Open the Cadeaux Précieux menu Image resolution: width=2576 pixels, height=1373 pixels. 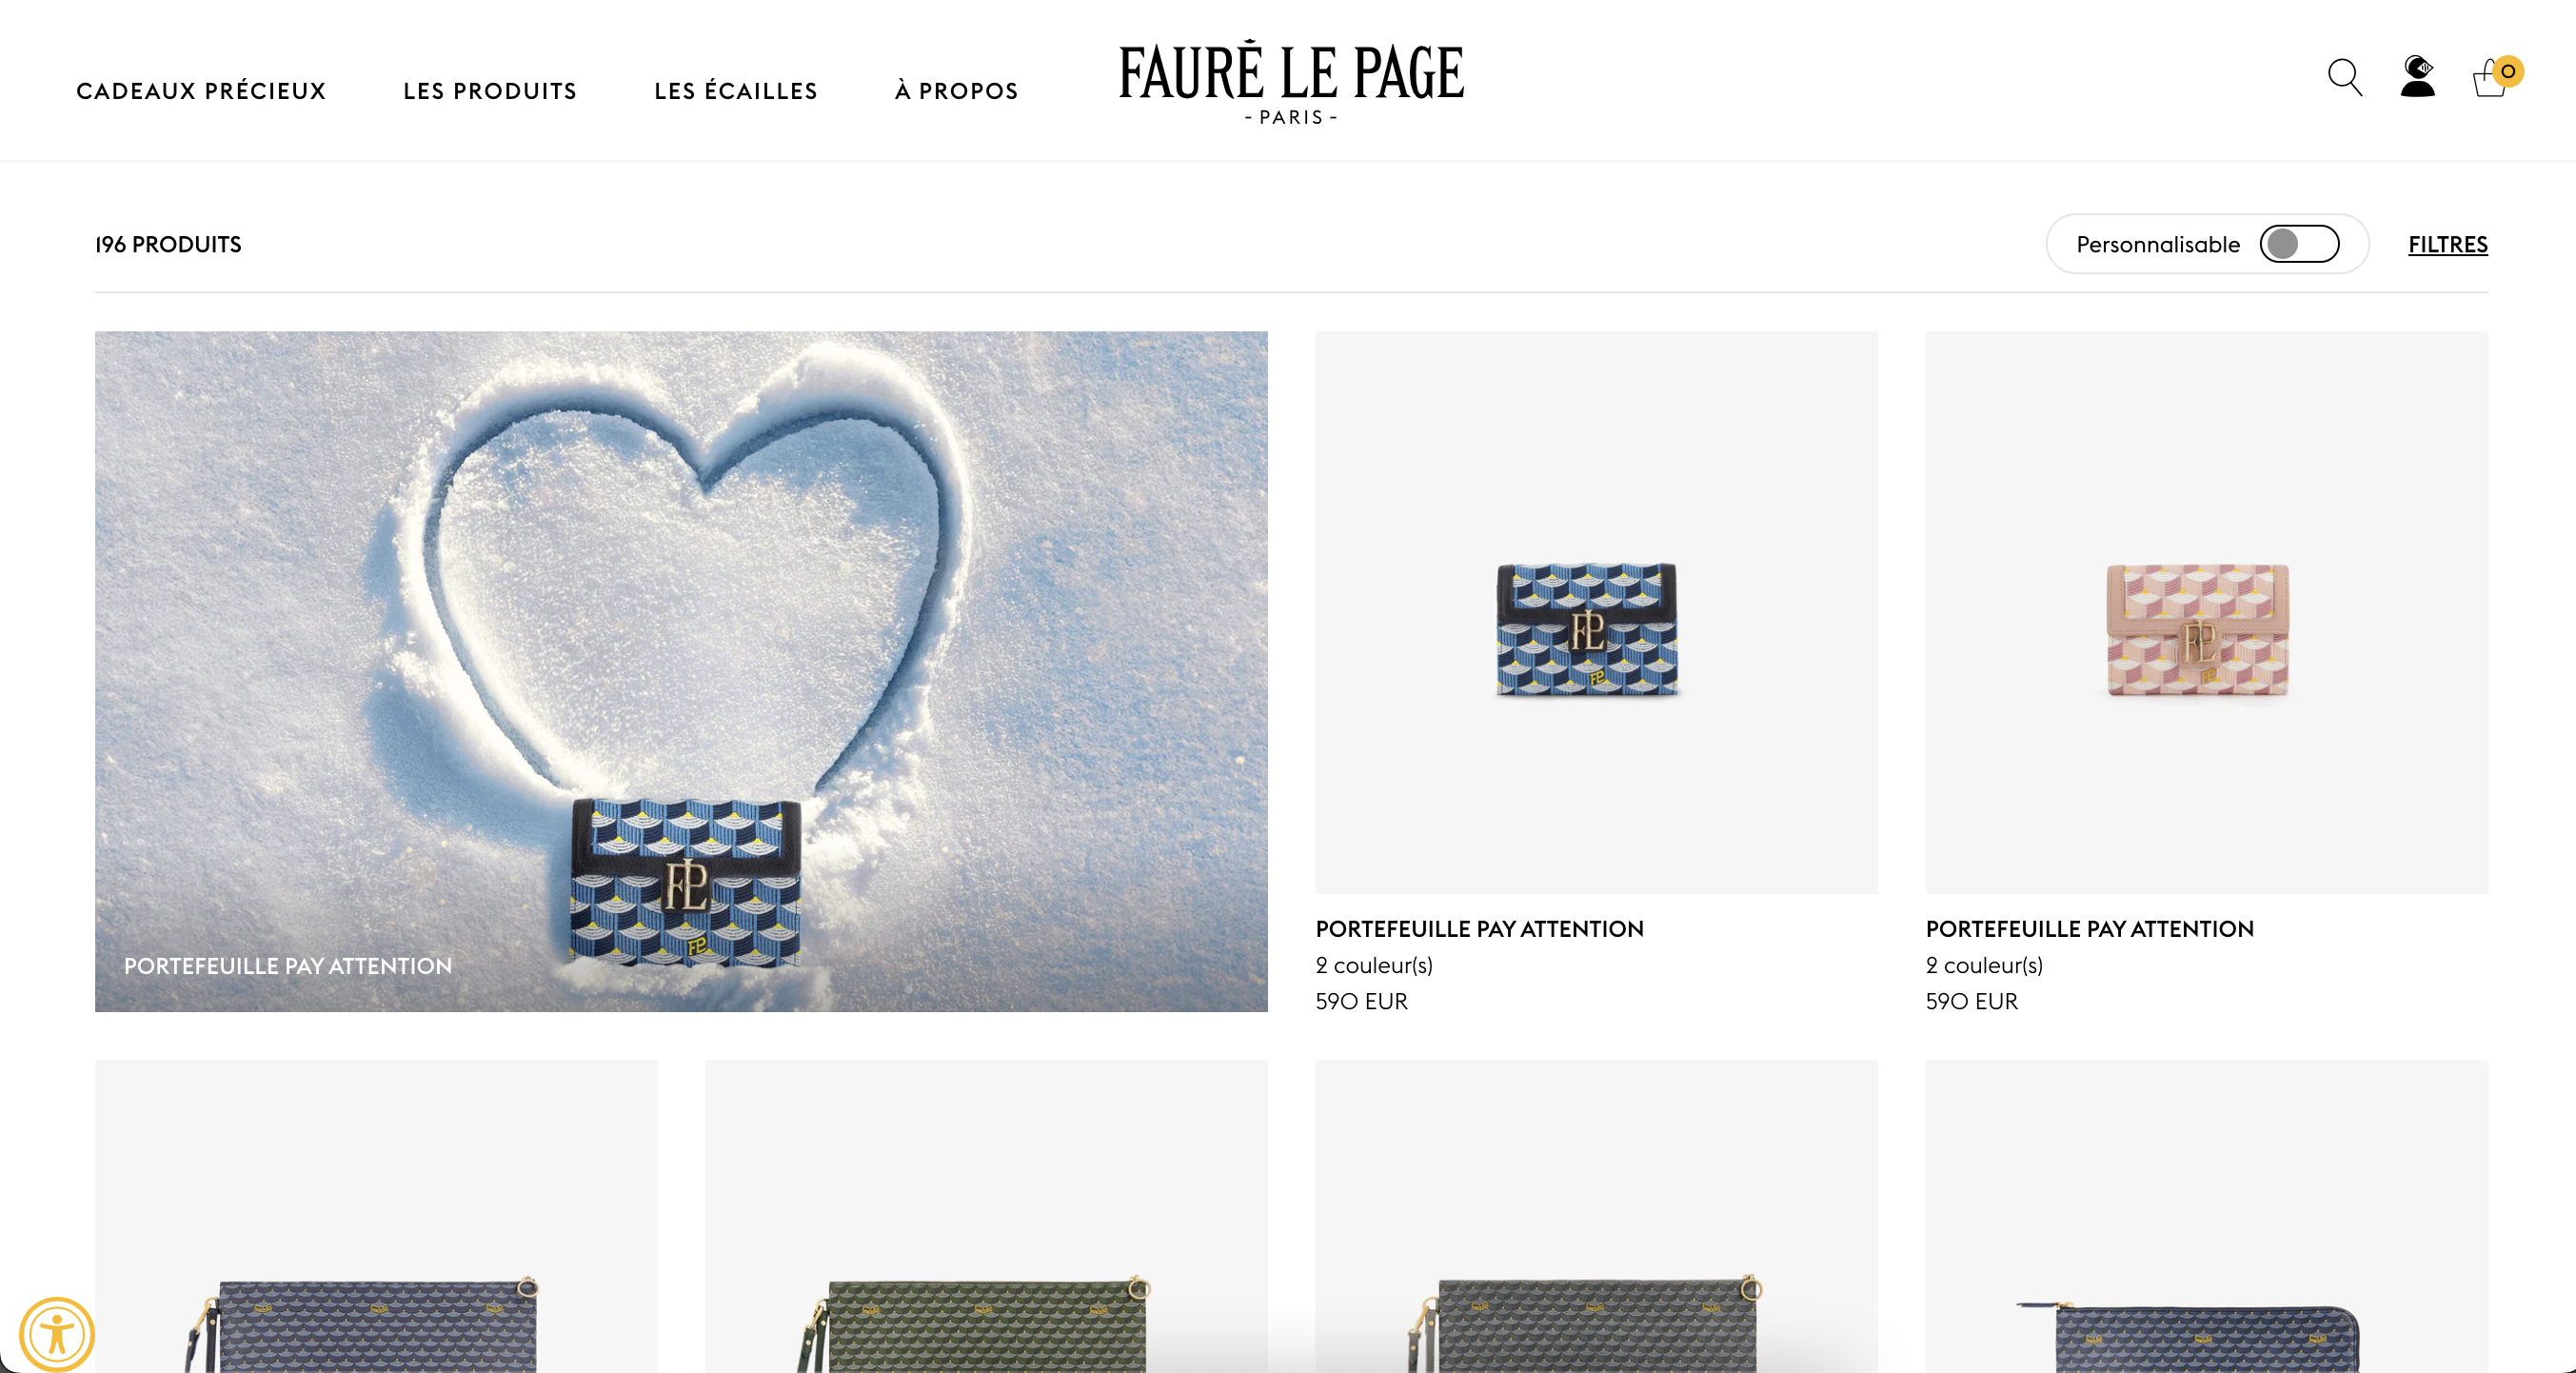(x=201, y=91)
